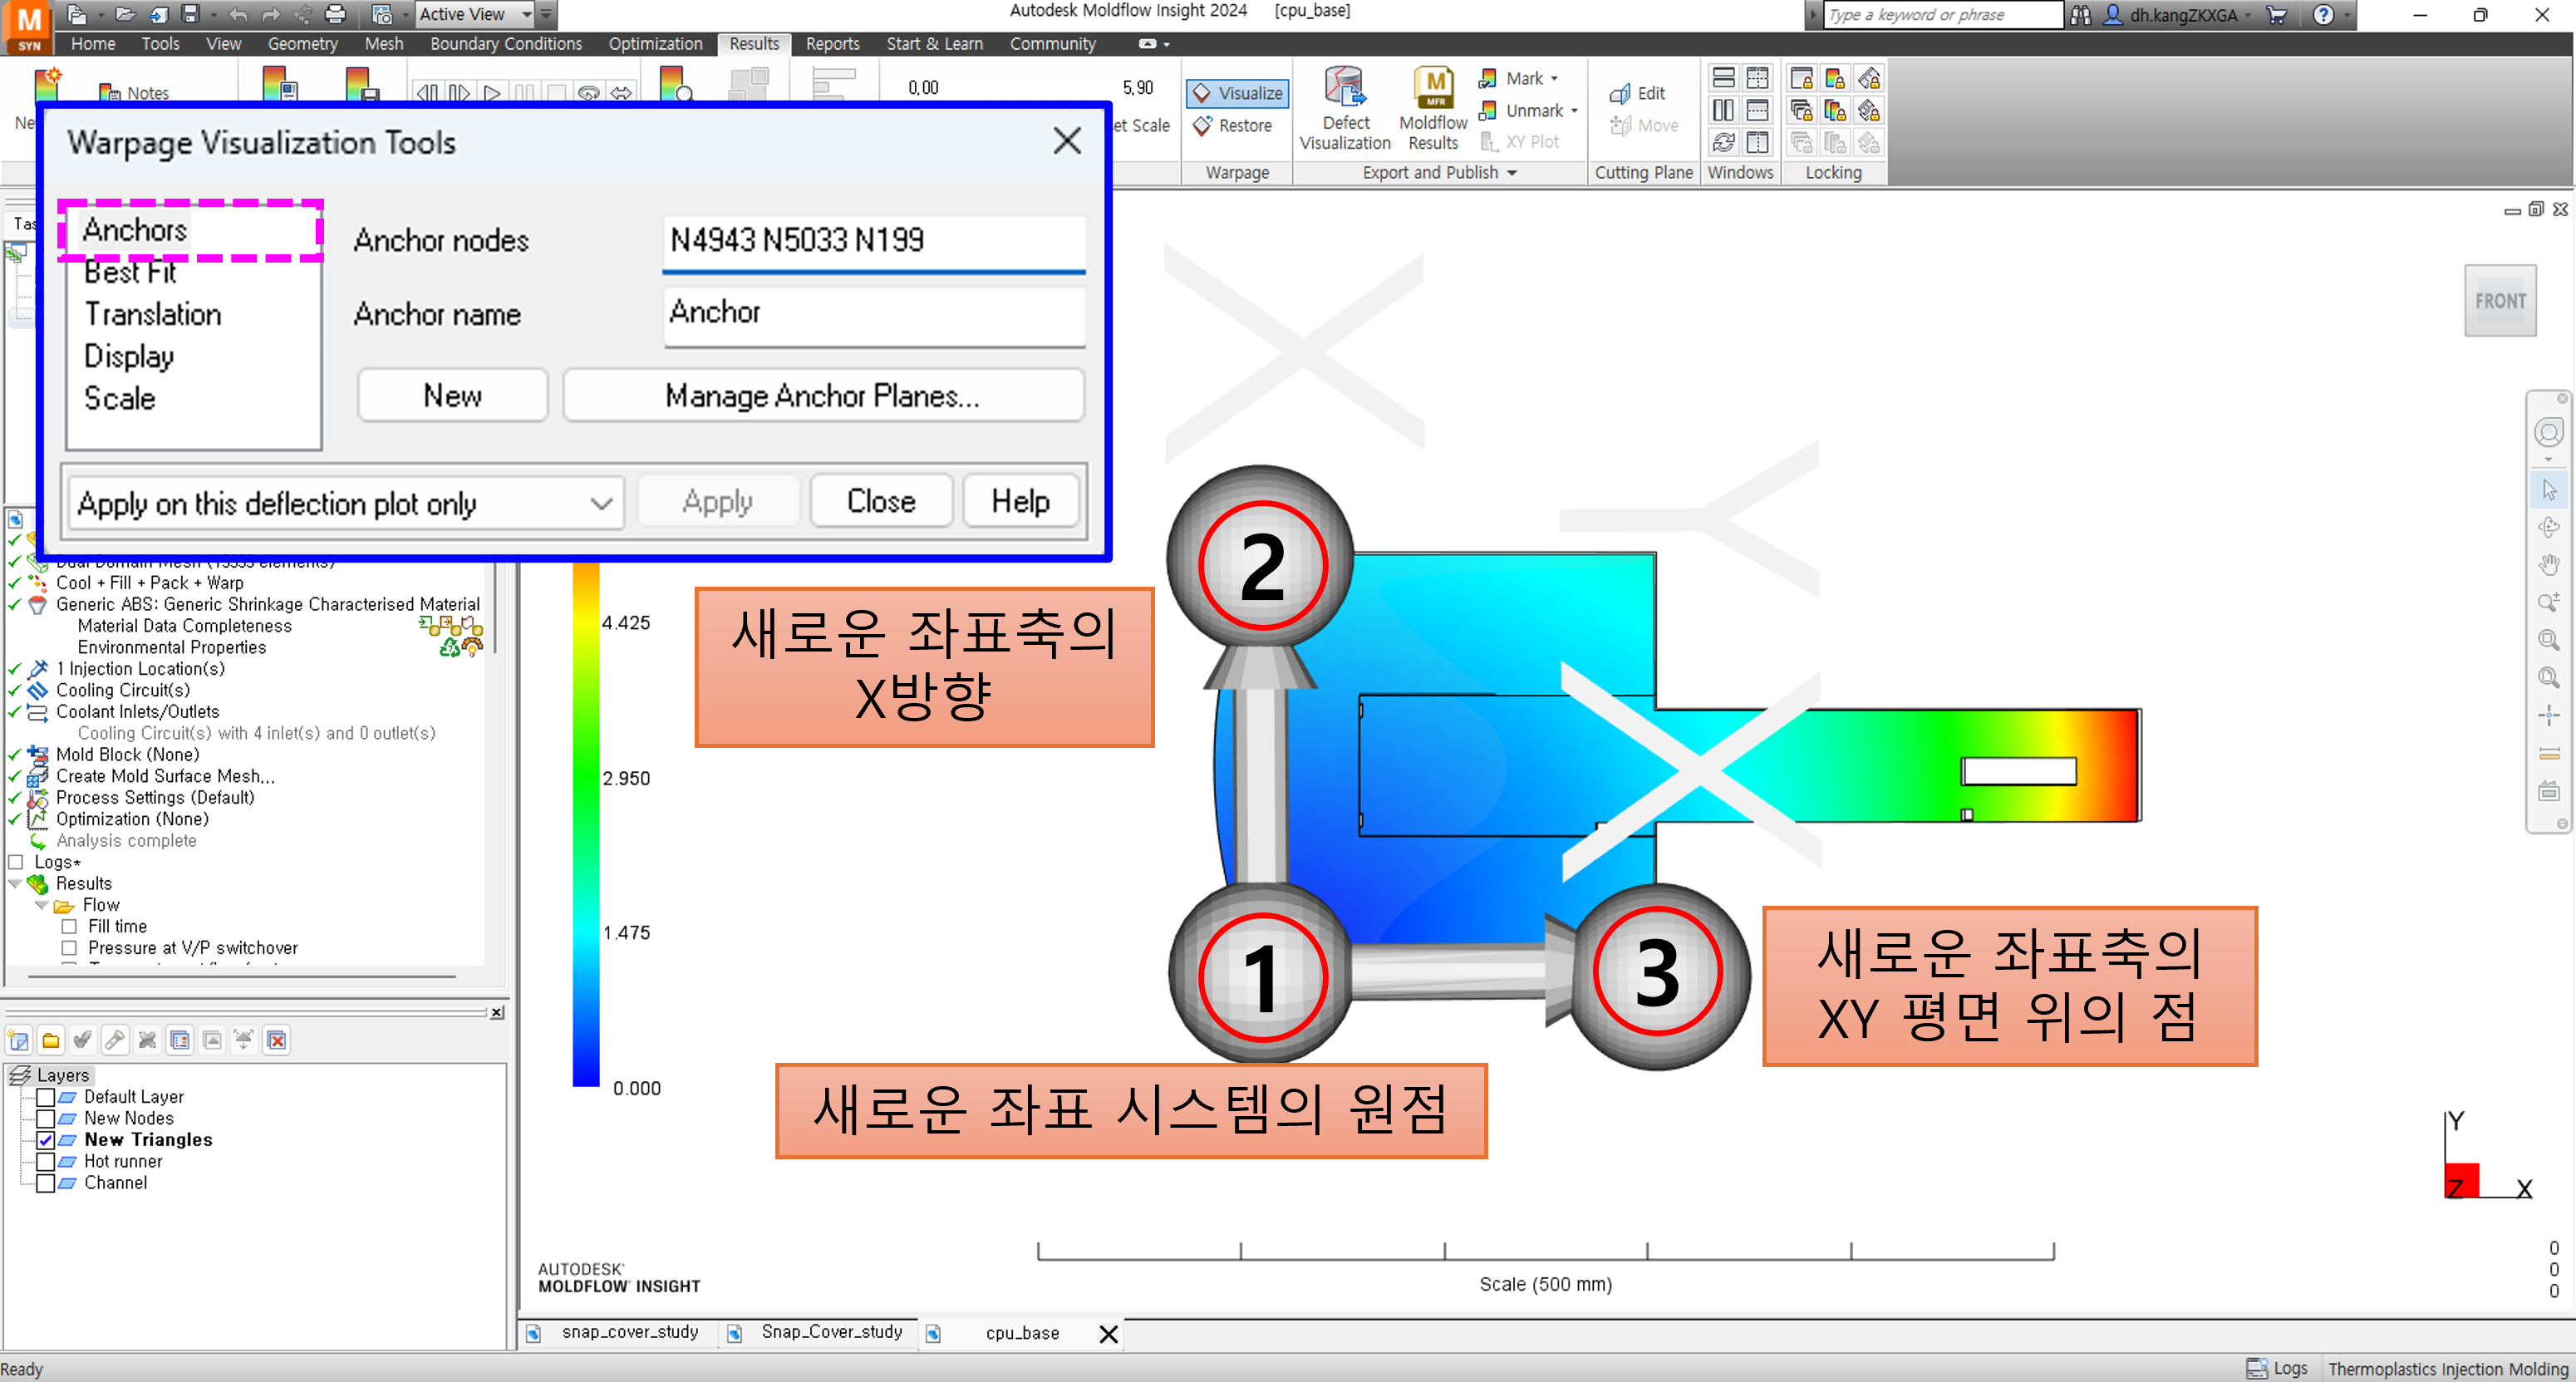Screen dimensions: 2576x1382
Task: Expand the Export and Publish panel arrow
Action: pos(1512,173)
